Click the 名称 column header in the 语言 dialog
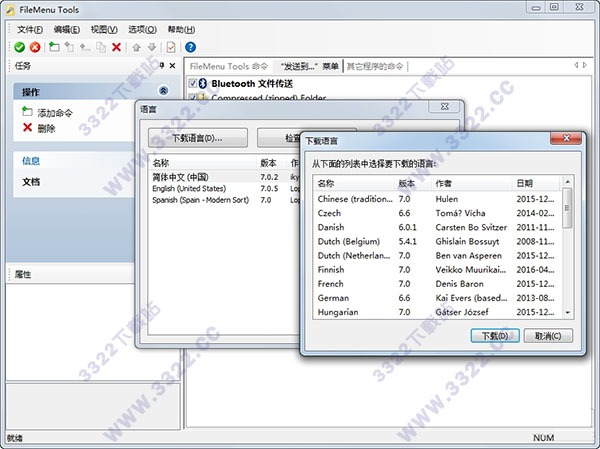Image resolution: width=600 pixels, height=449 pixels. pyautogui.click(x=202, y=163)
